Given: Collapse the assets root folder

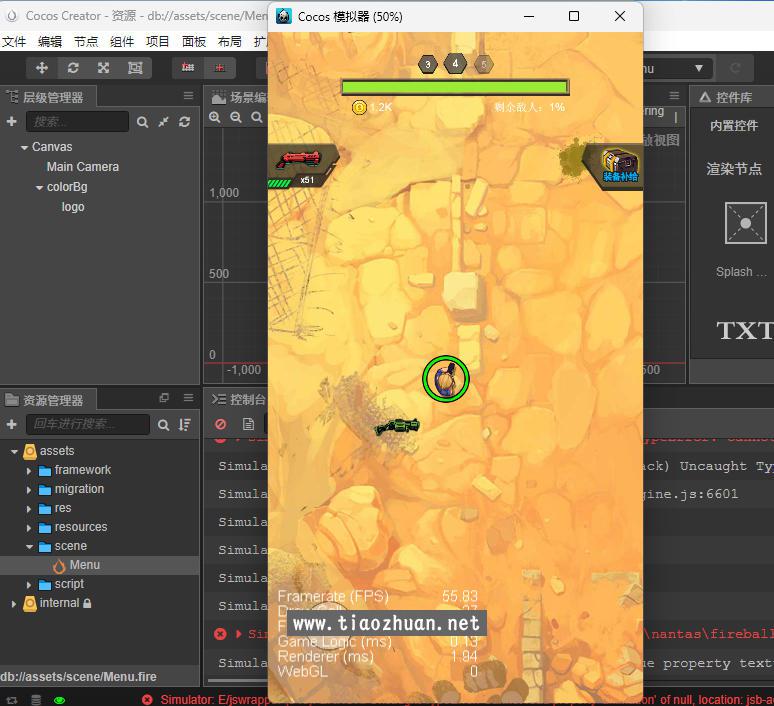Looking at the screenshot, I should point(14,451).
